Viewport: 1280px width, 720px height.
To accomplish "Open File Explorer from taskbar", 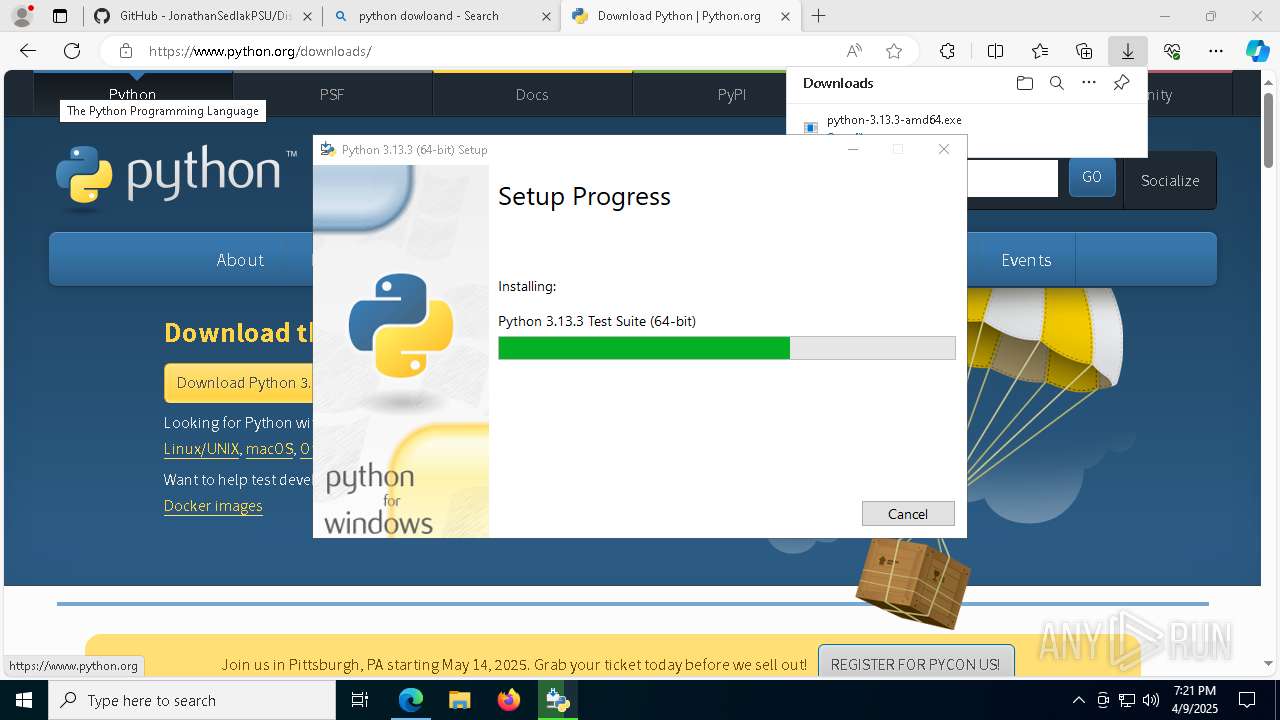I will (459, 700).
